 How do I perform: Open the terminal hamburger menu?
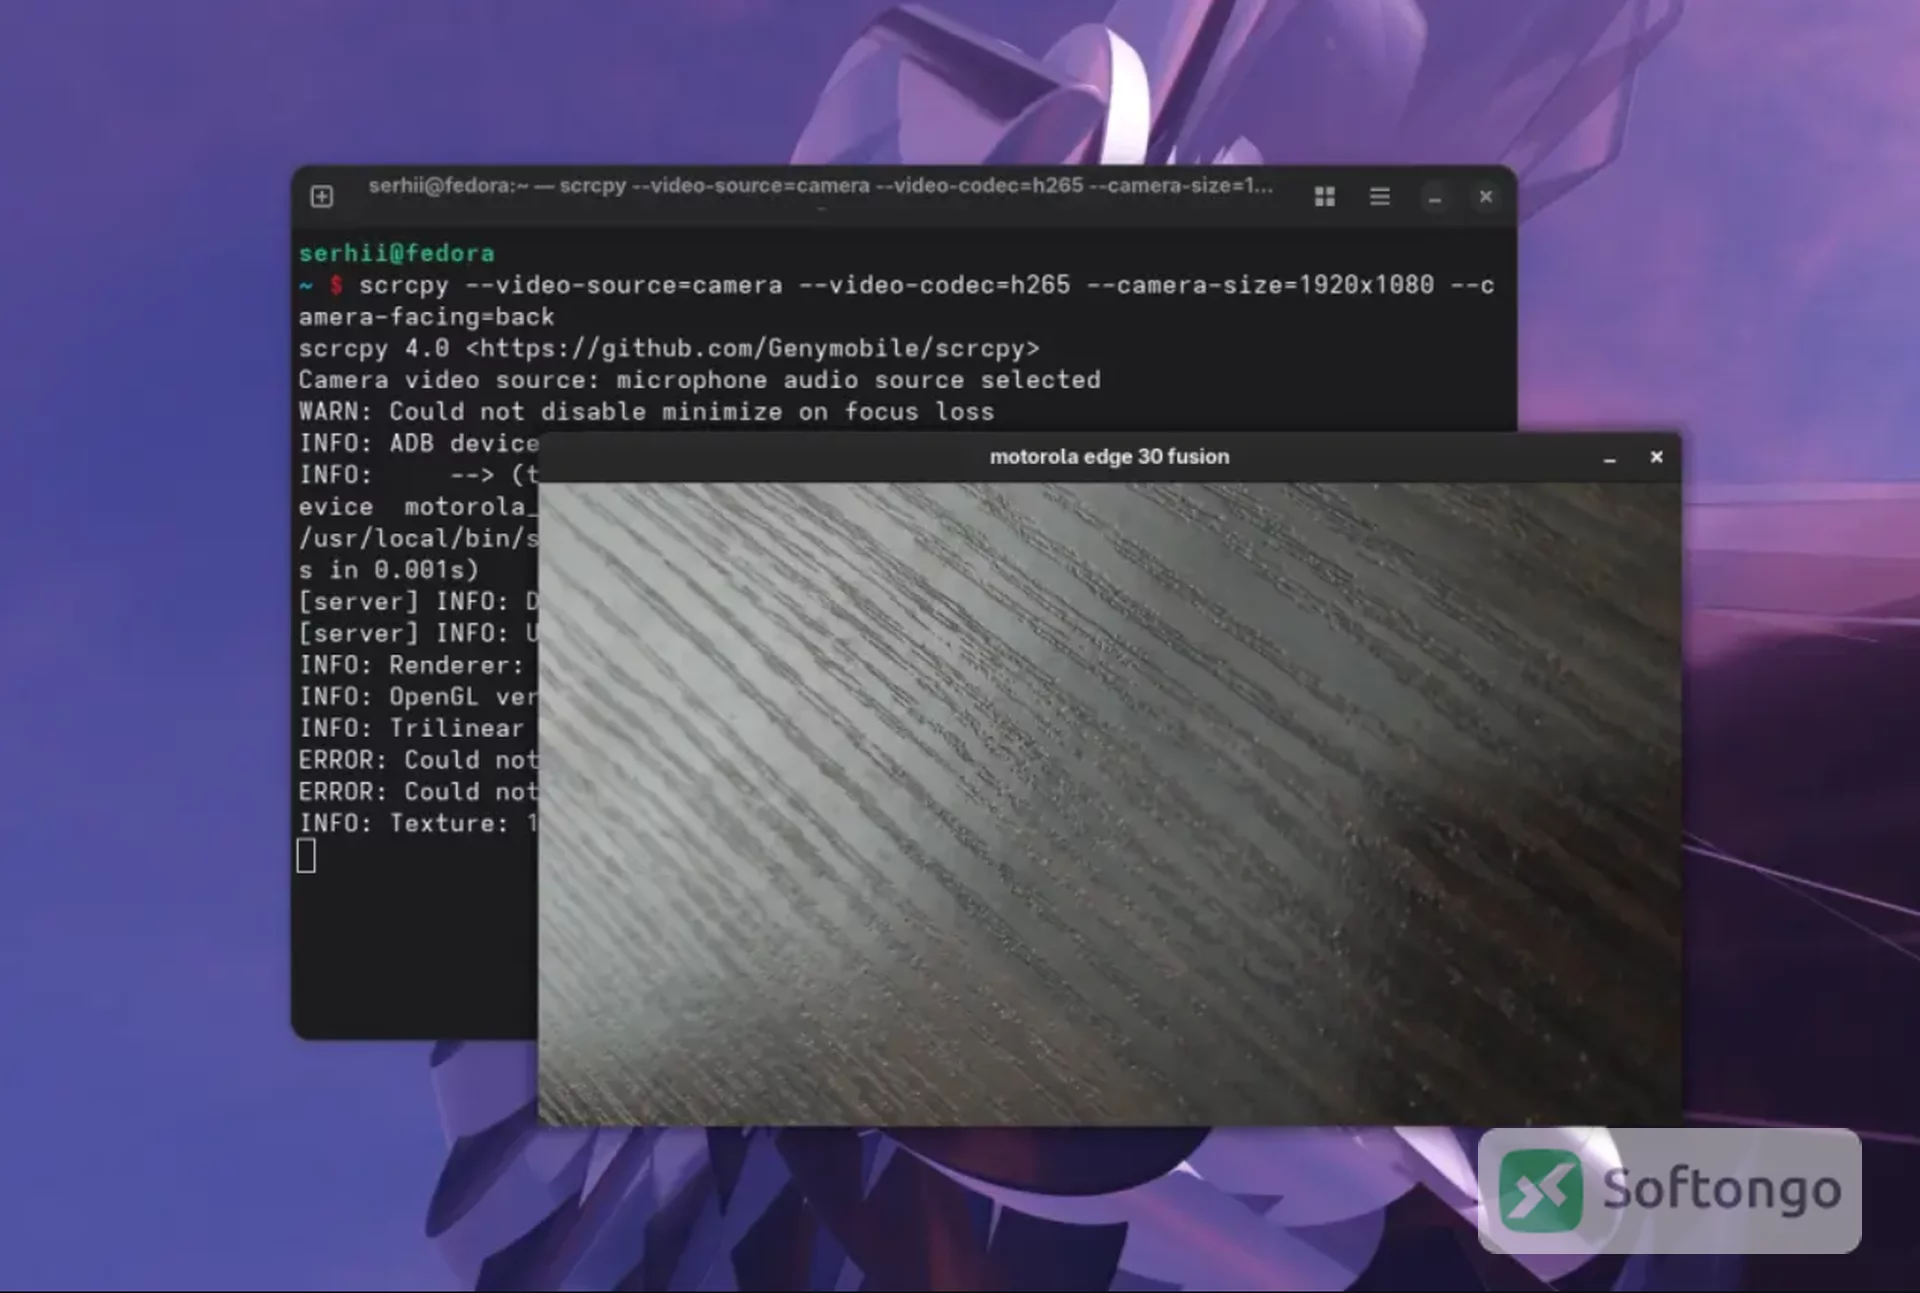[1380, 196]
